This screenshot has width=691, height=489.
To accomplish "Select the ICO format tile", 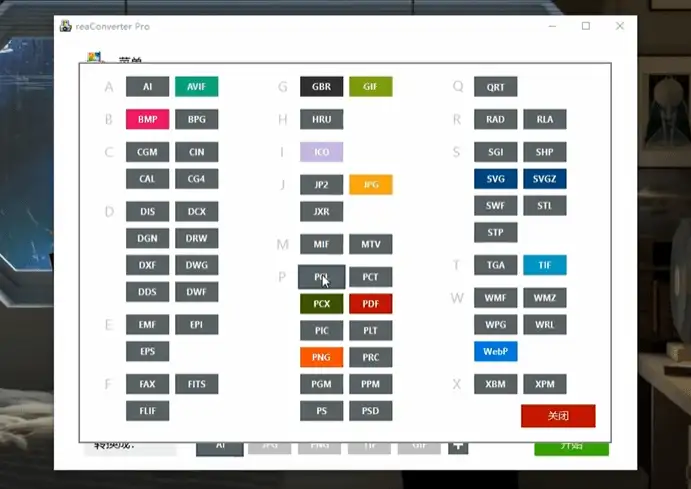I will click(321, 152).
